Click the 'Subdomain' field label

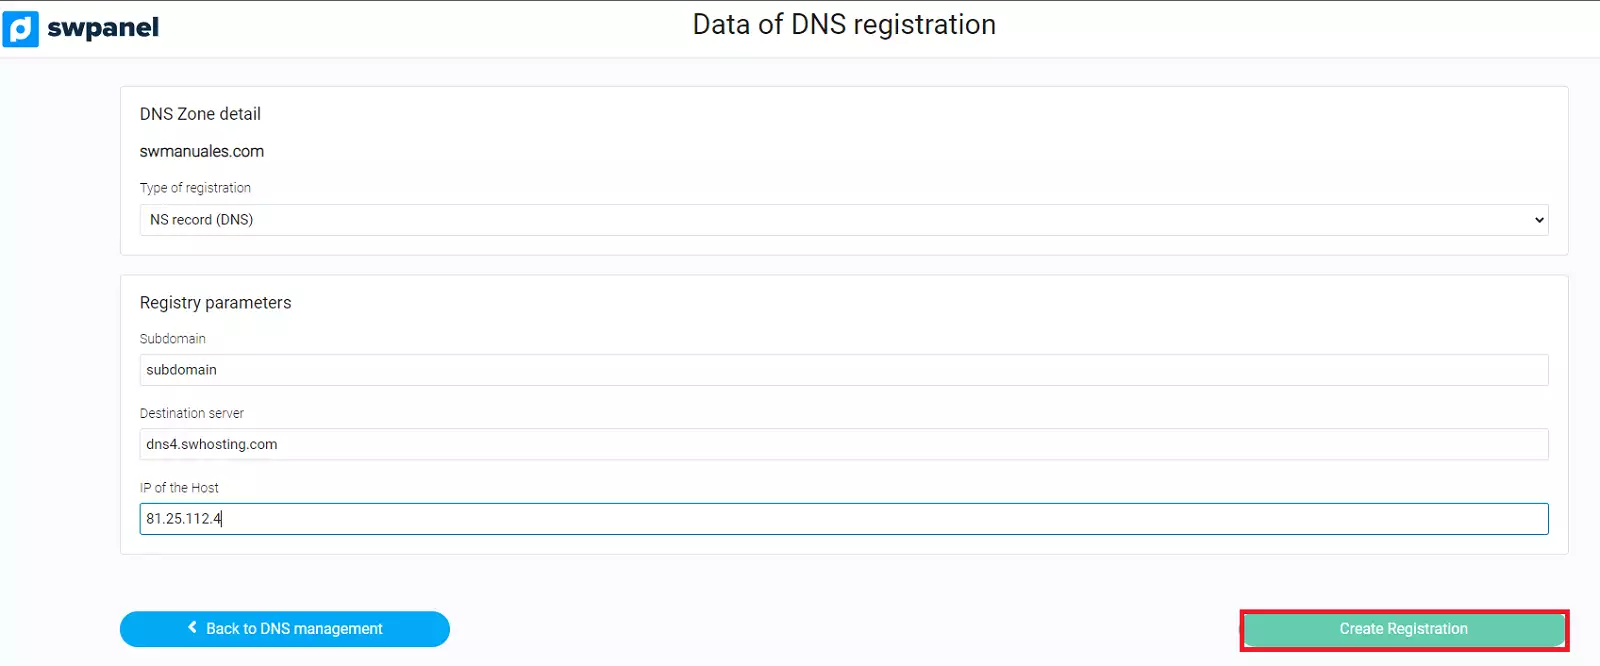[x=173, y=339]
